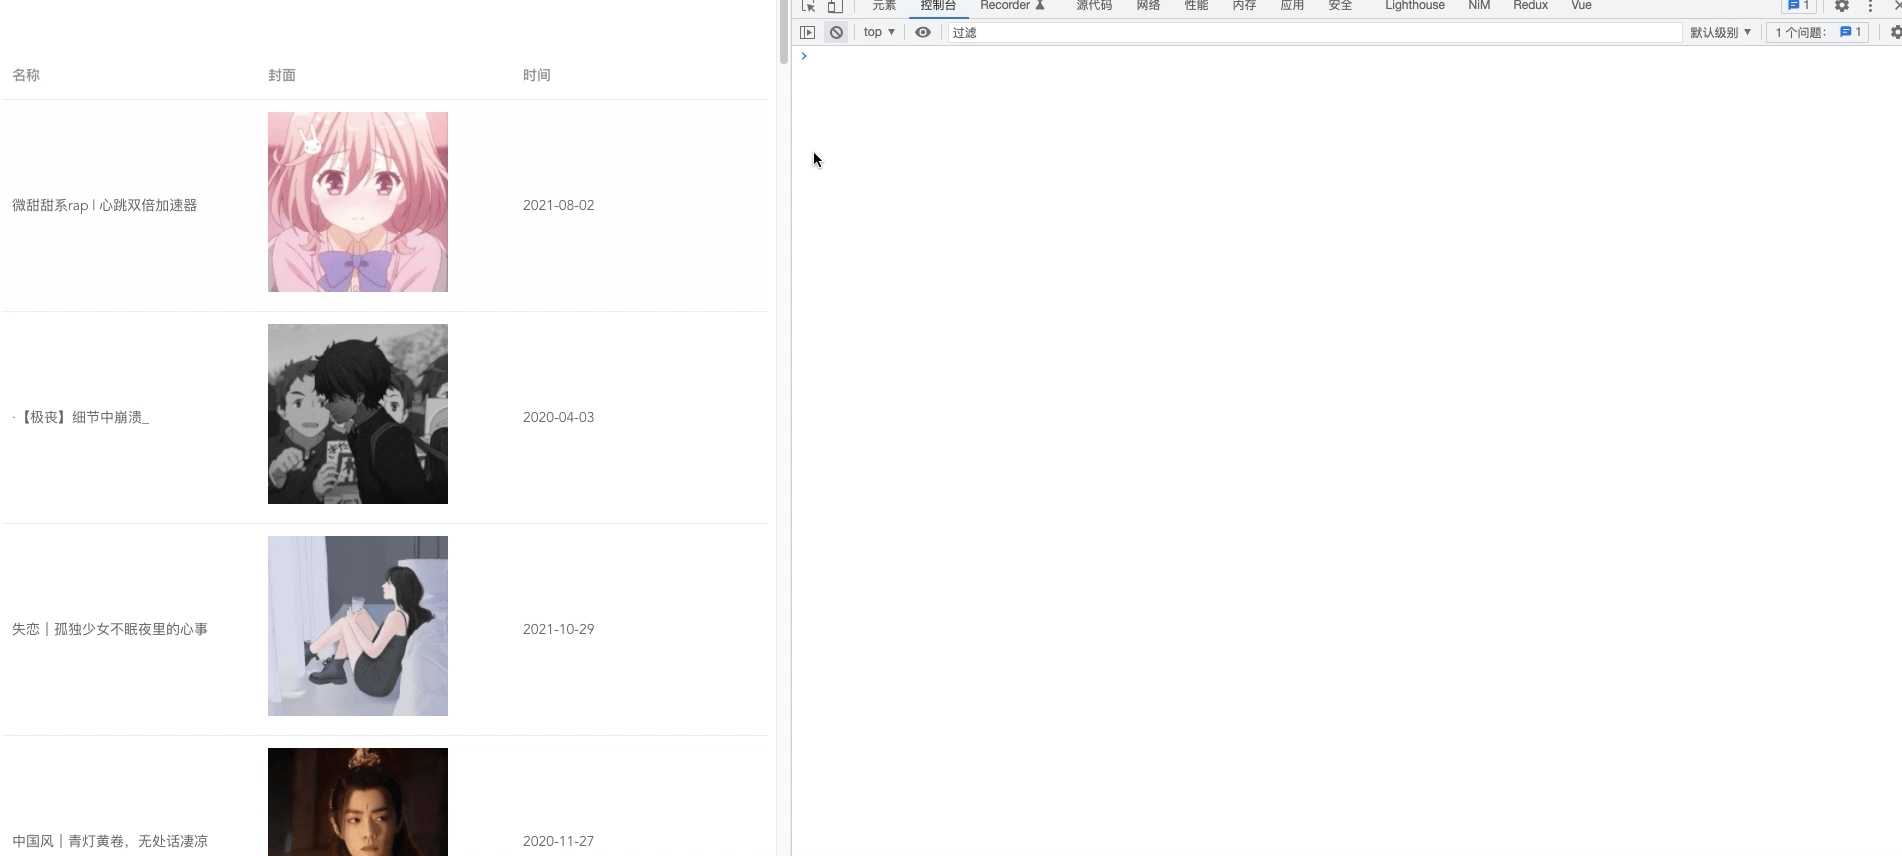Open the 默认级别 log level dropdown
1902x856 pixels.
[1721, 32]
